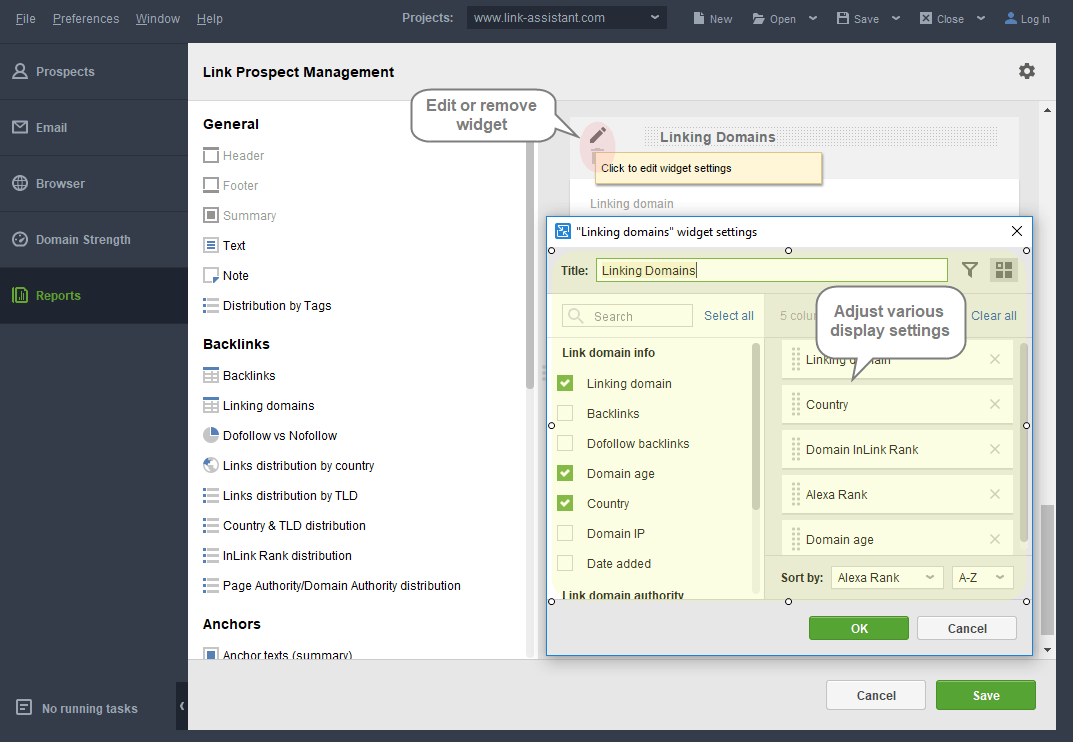Click the Log In user icon
The height and width of the screenshot is (742, 1073).
(1011, 18)
